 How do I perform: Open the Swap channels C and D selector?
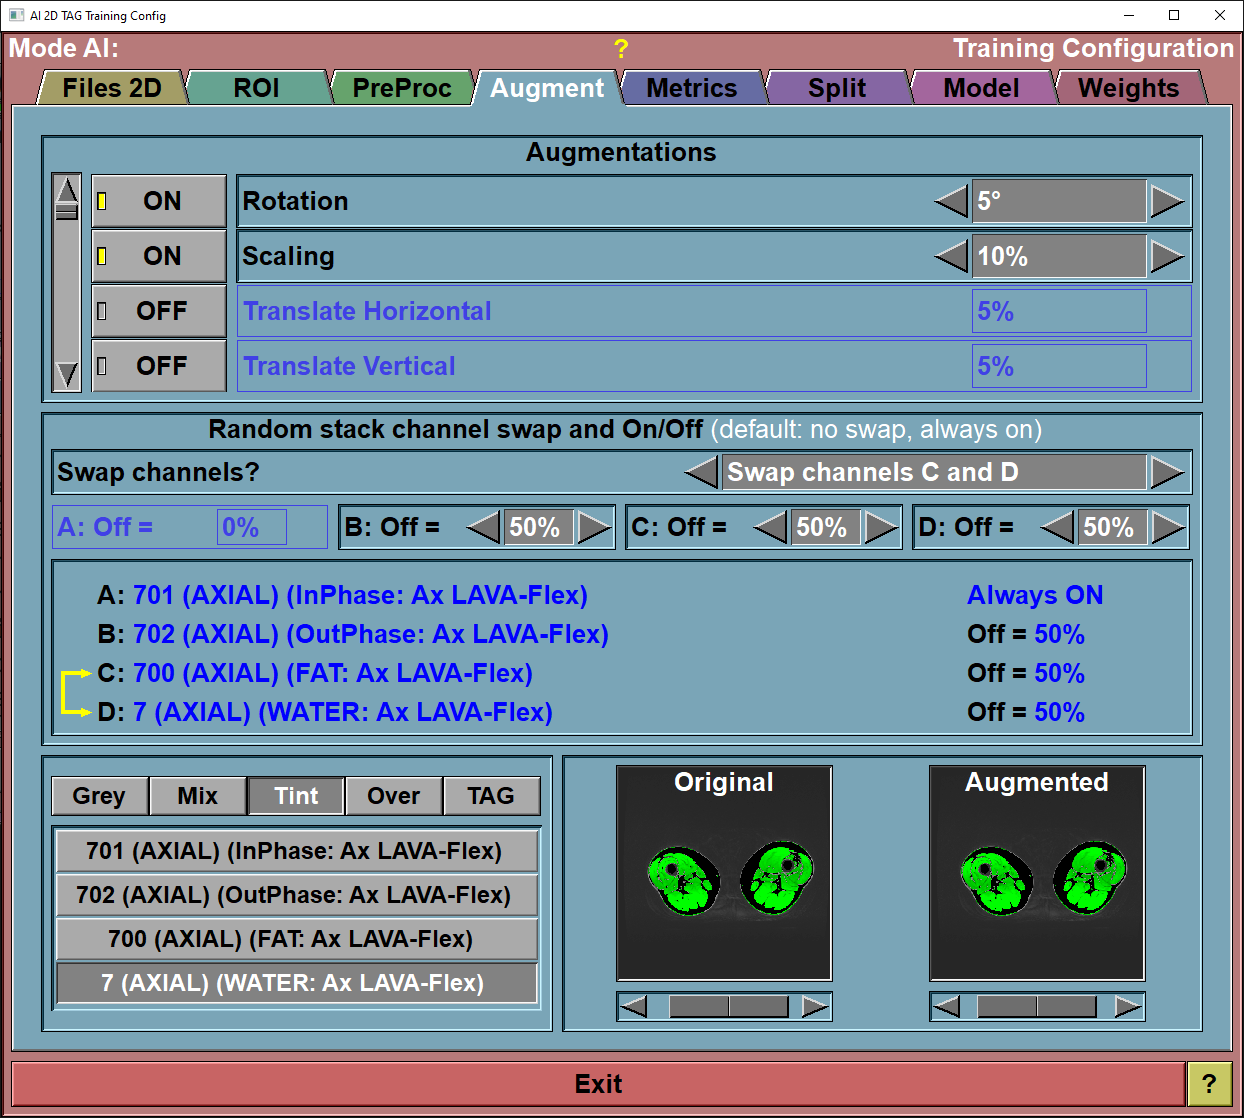click(933, 472)
